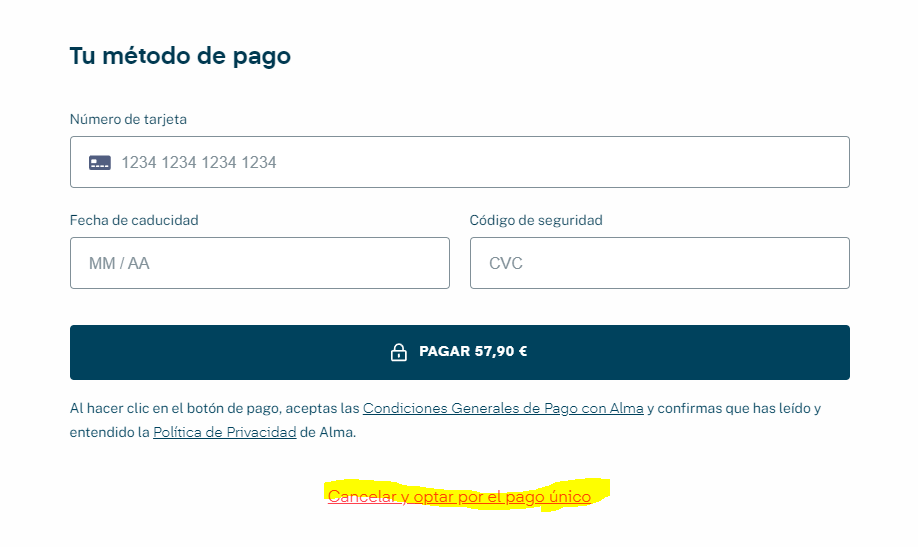Click the Fecha de caducidad label

pos(134,220)
